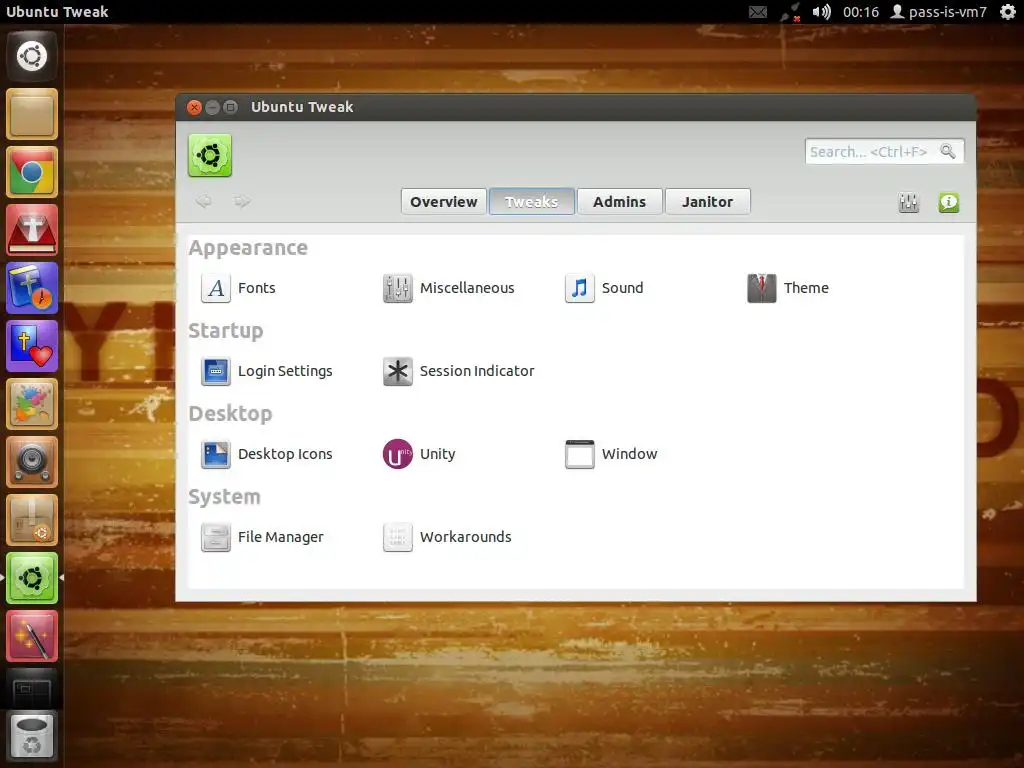Open the Login Settings icon
The width and height of the screenshot is (1024, 768).
tap(216, 371)
